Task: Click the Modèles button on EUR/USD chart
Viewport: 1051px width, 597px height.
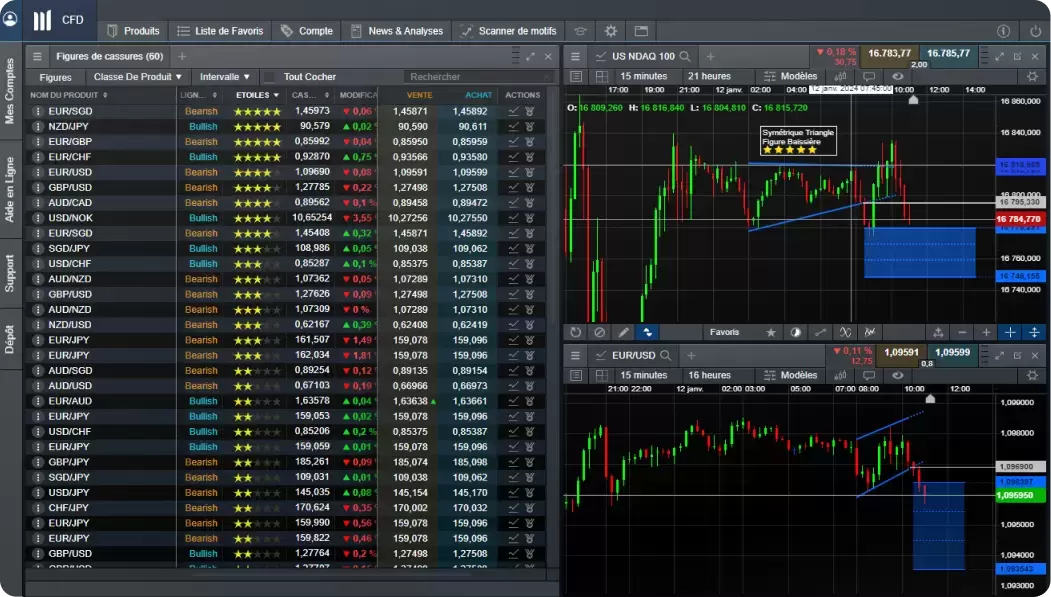Action: click(790, 375)
